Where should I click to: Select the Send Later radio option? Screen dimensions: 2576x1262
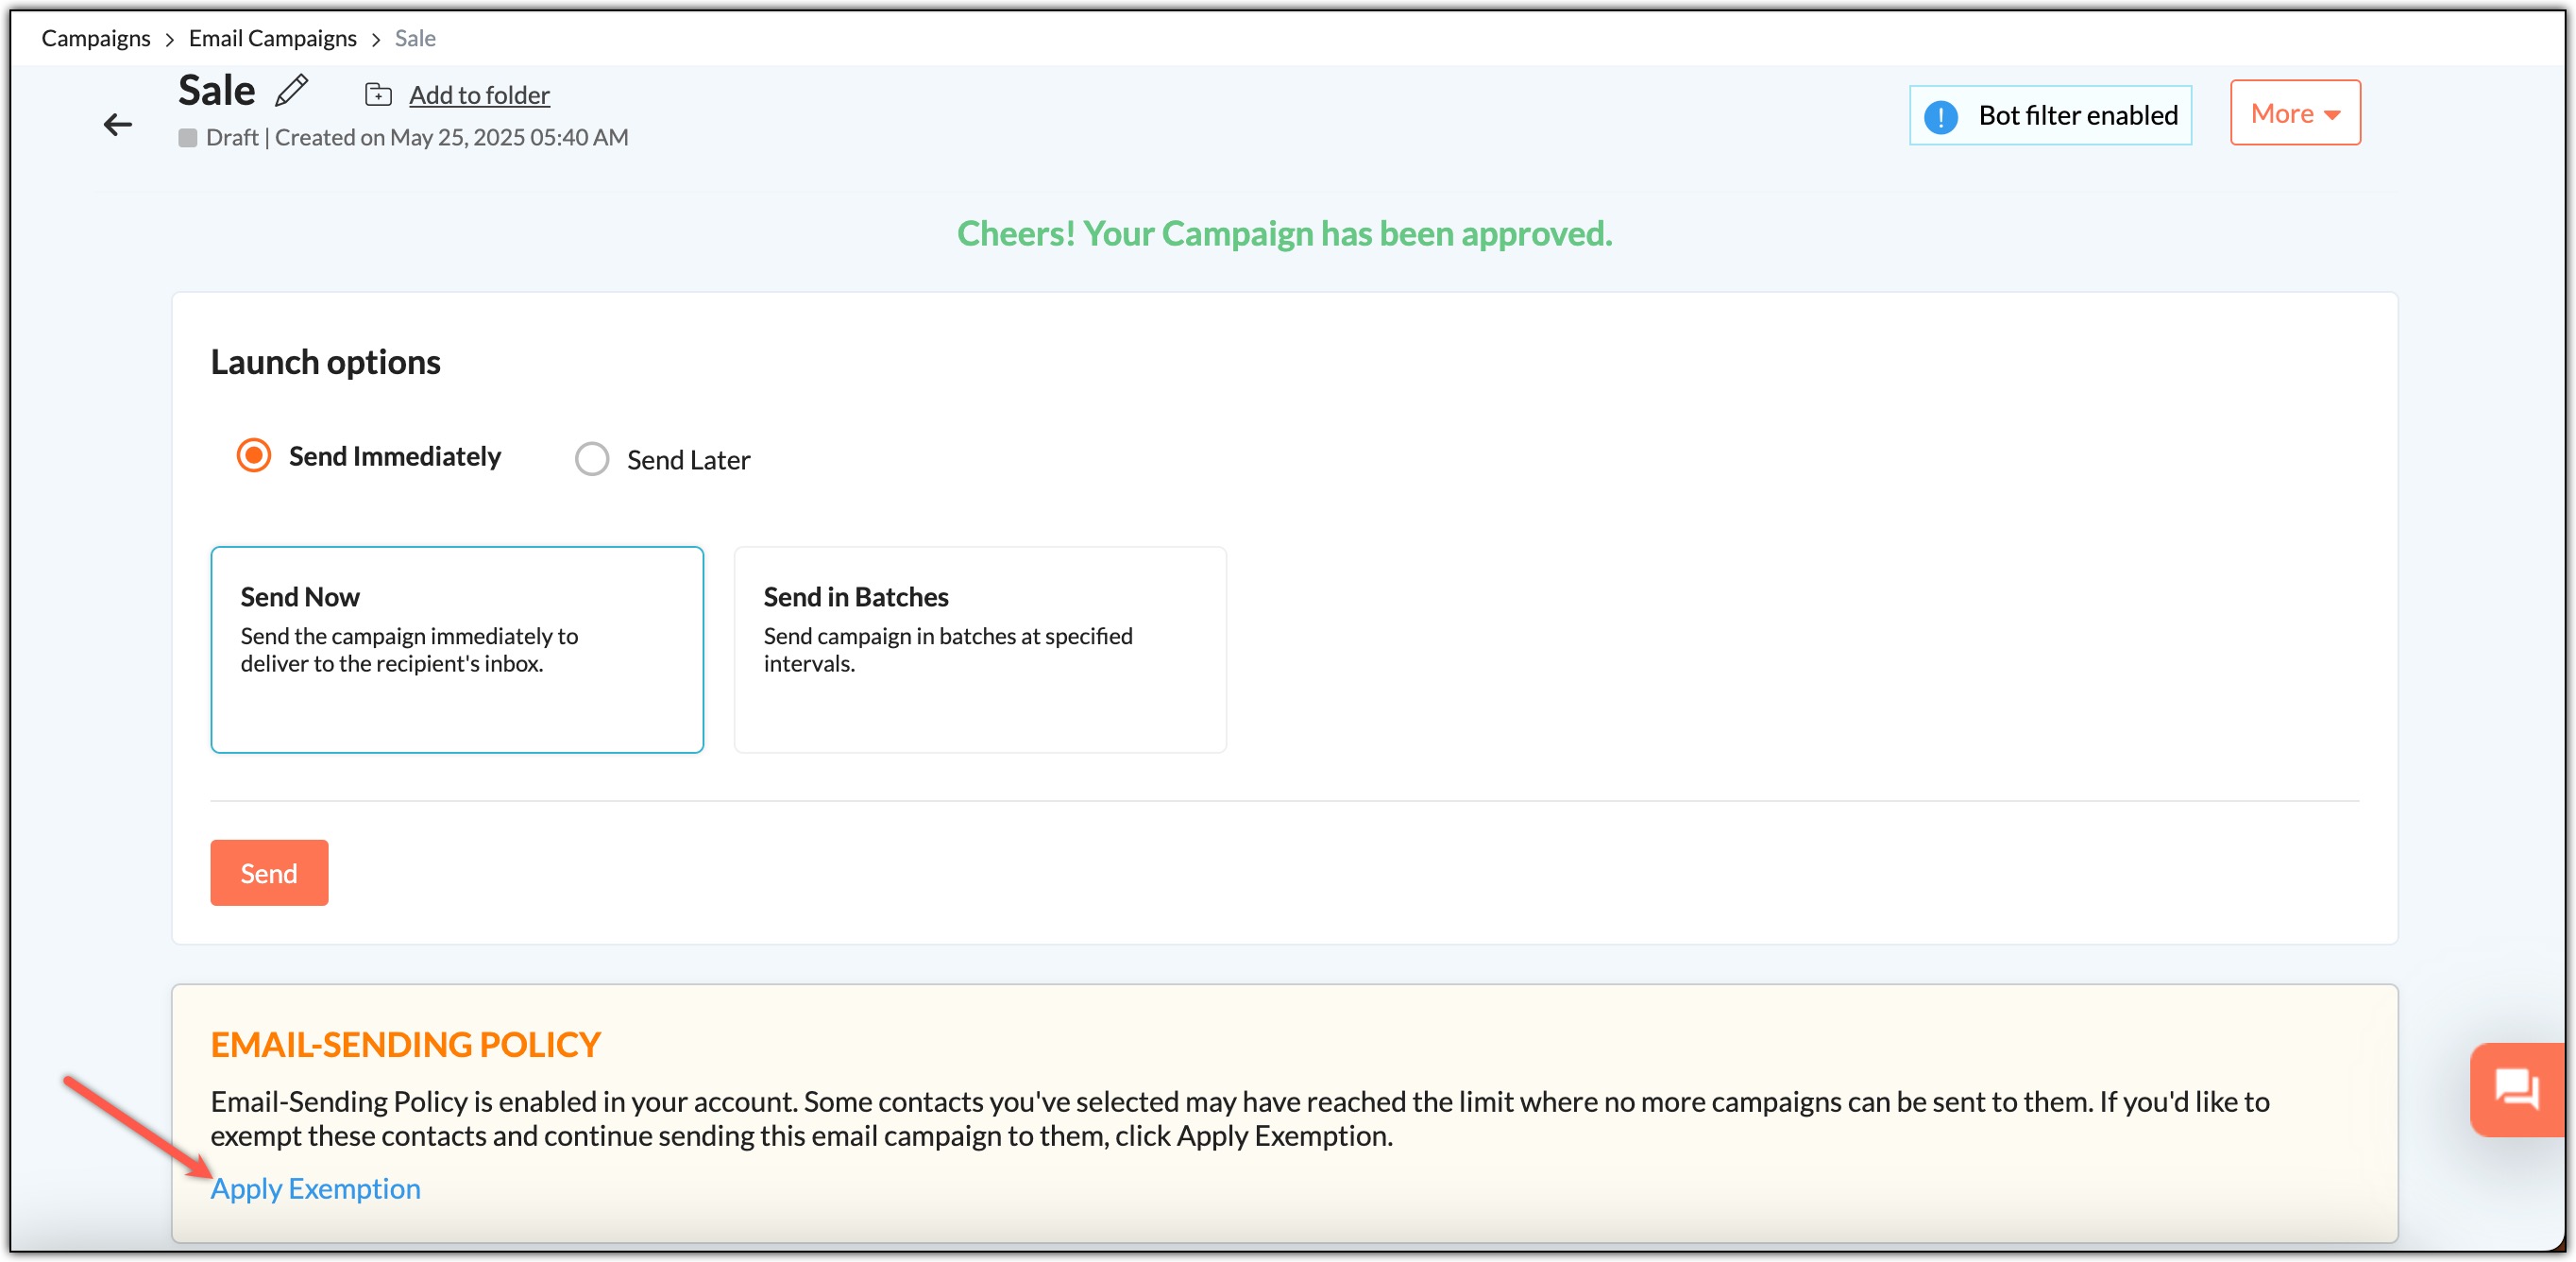592,460
